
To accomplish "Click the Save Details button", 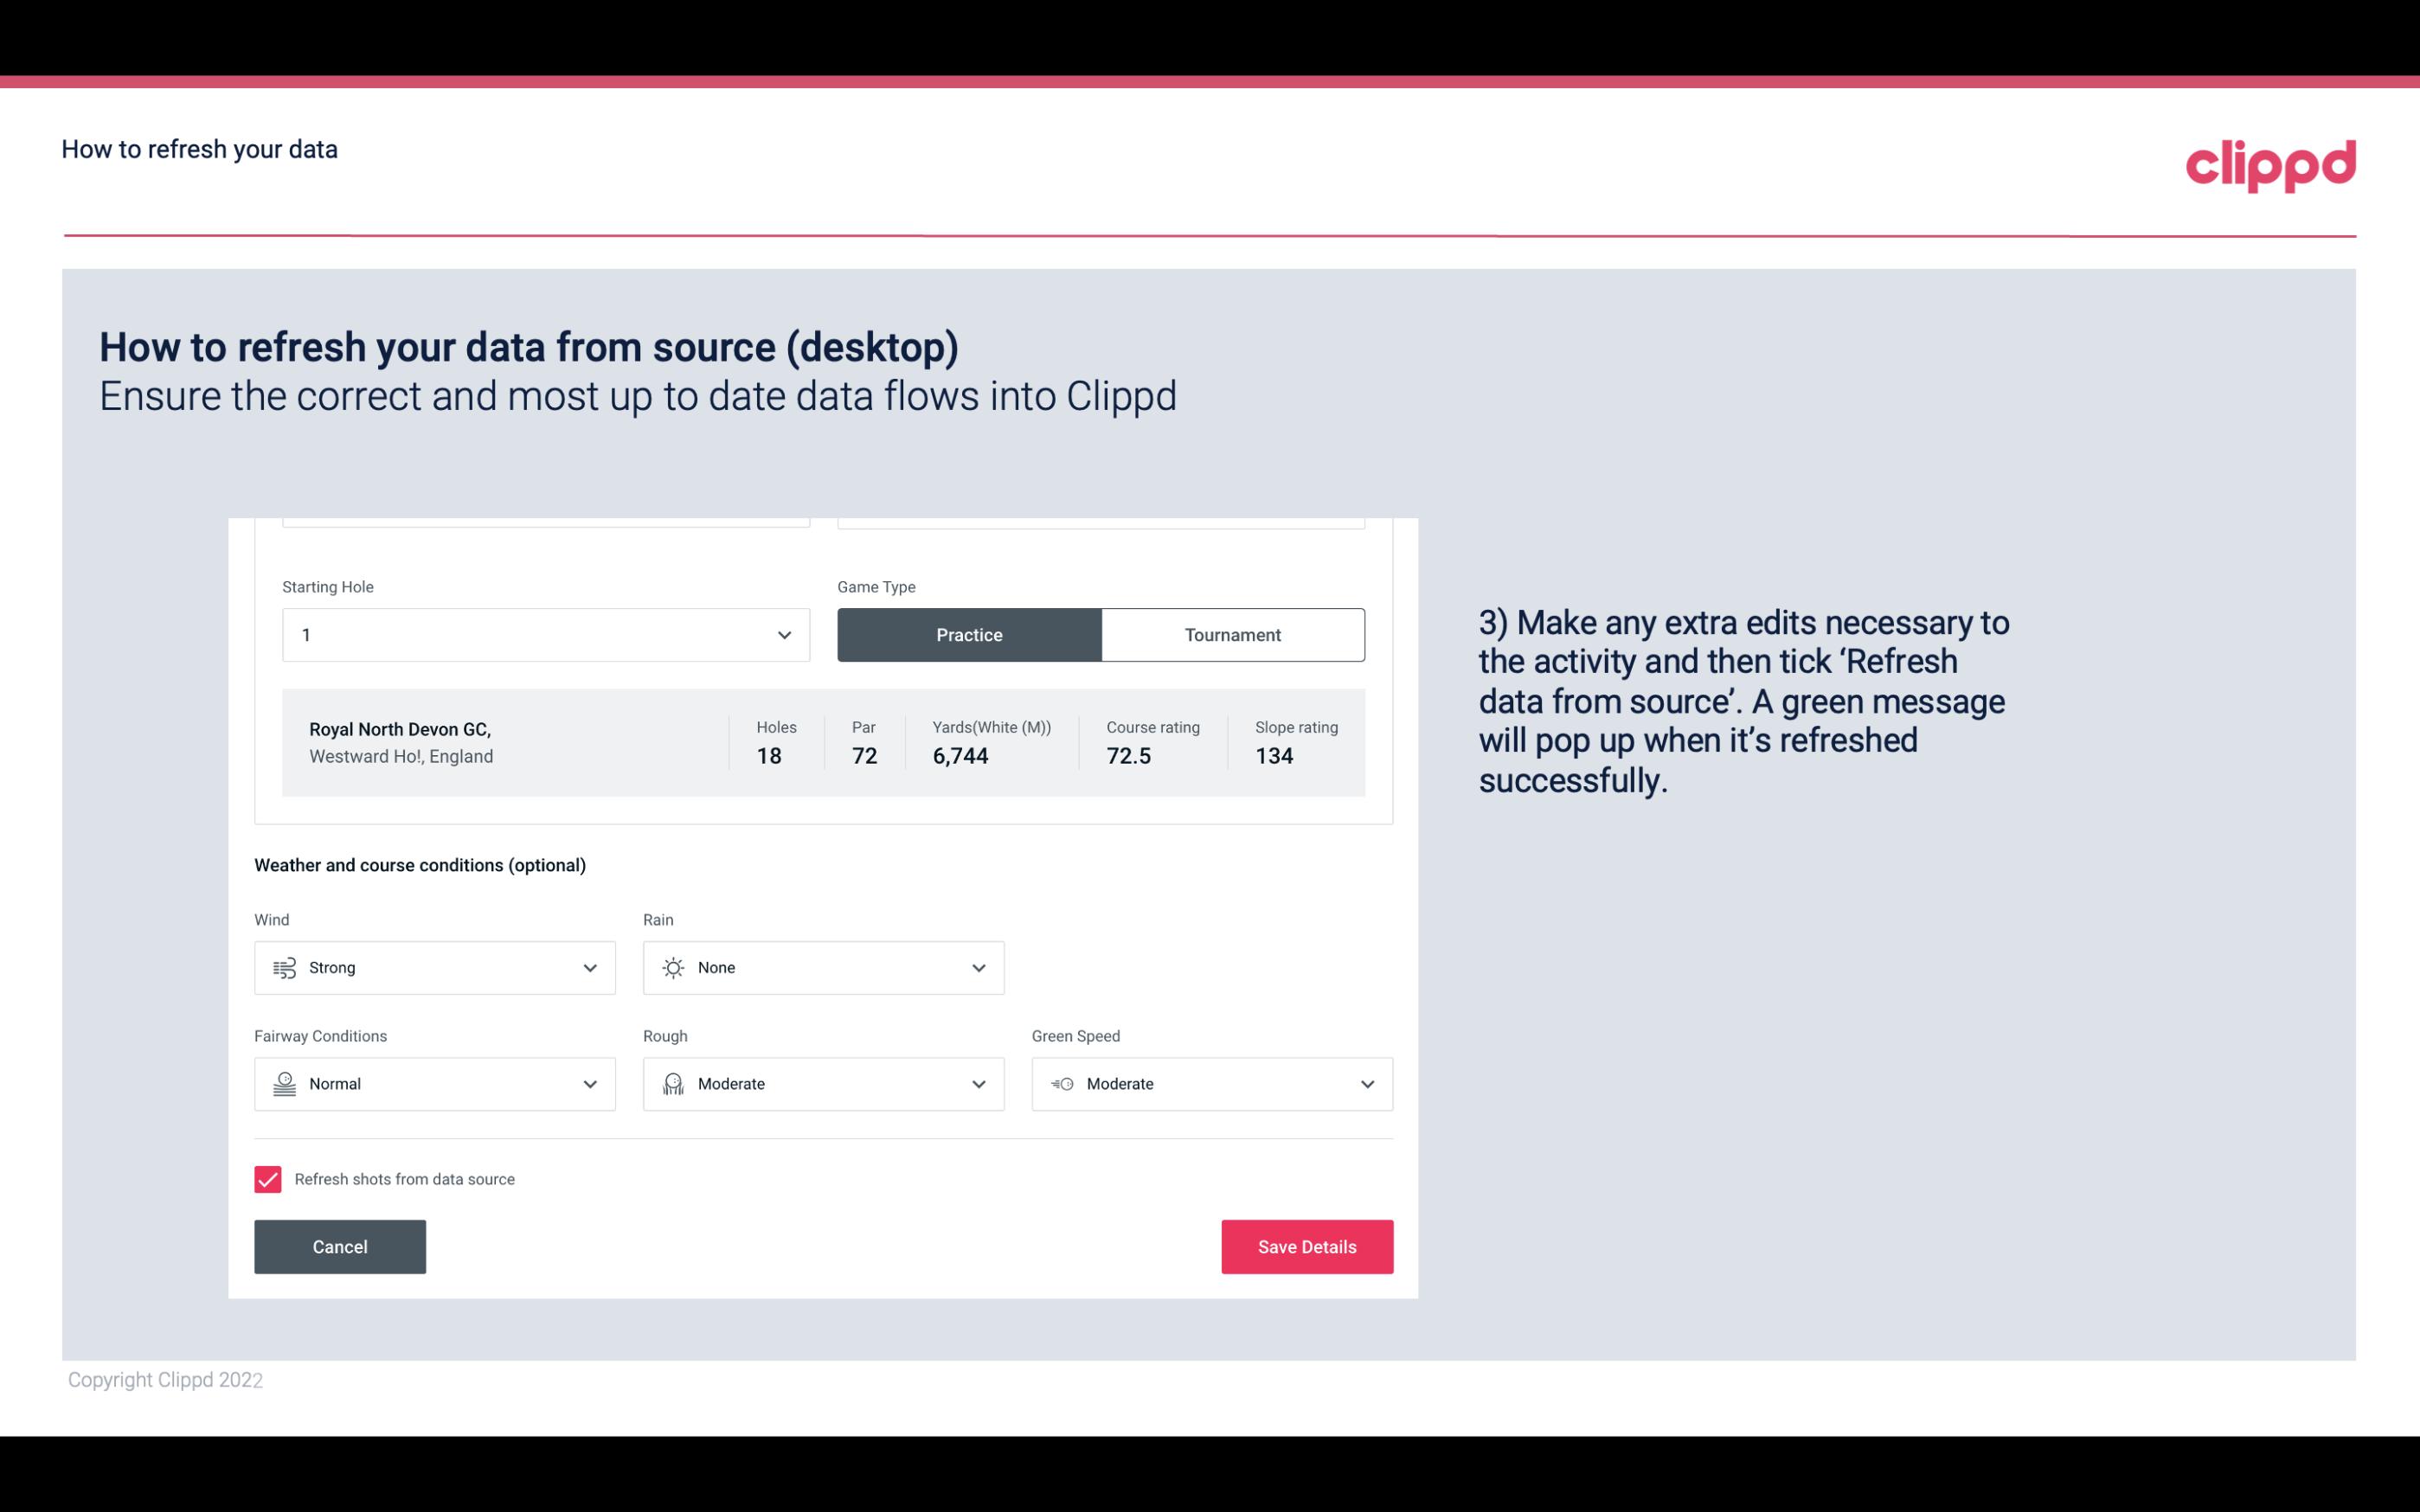I will click(1305, 1246).
